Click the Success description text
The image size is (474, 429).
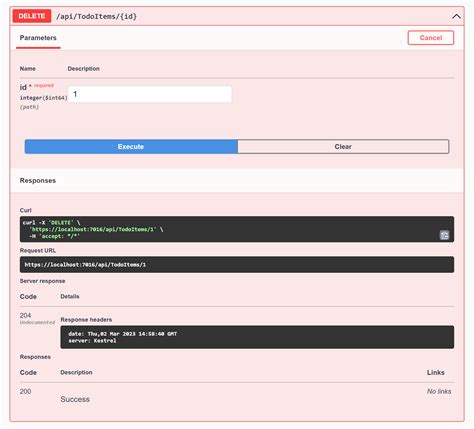[75, 399]
